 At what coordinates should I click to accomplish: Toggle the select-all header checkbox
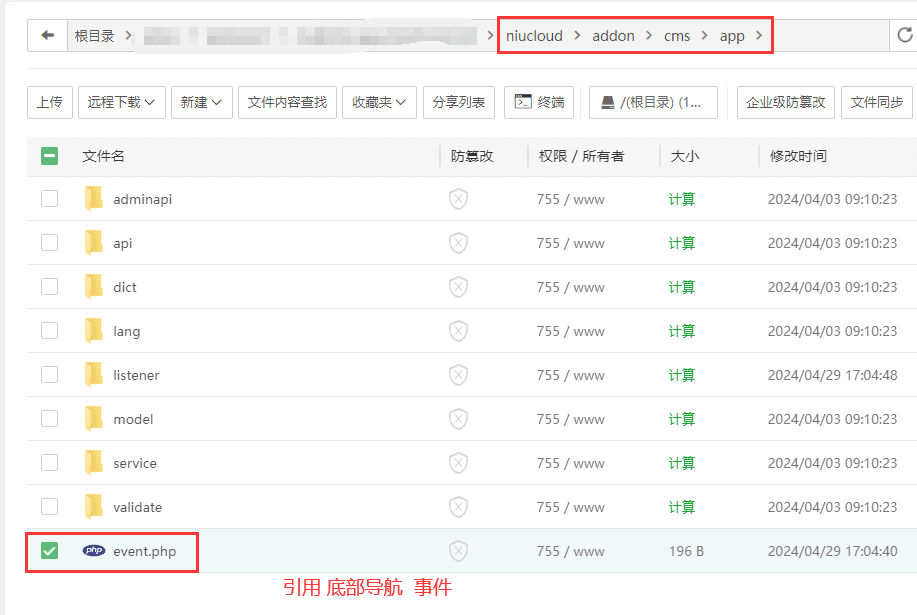pos(49,156)
